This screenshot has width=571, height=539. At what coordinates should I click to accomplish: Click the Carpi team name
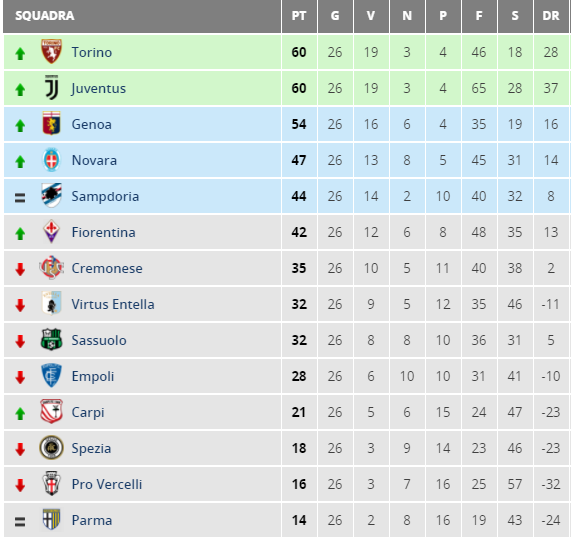(x=88, y=412)
